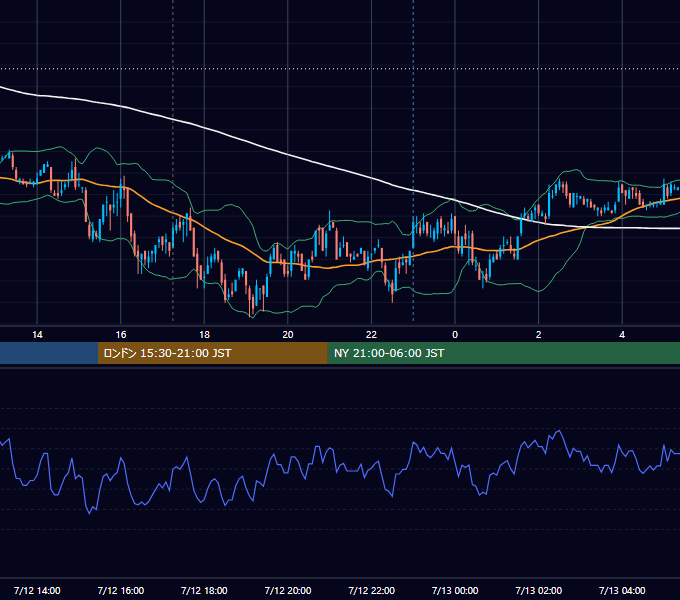This screenshot has width=680, height=600.
Task: Click the 20 hour label on the chart axis
Action: pyautogui.click(x=288, y=335)
